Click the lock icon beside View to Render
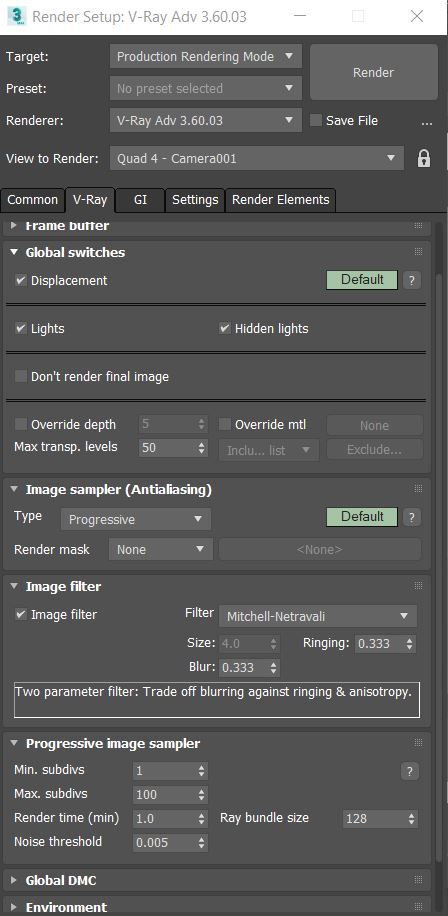The image size is (448, 916). tap(423, 158)
